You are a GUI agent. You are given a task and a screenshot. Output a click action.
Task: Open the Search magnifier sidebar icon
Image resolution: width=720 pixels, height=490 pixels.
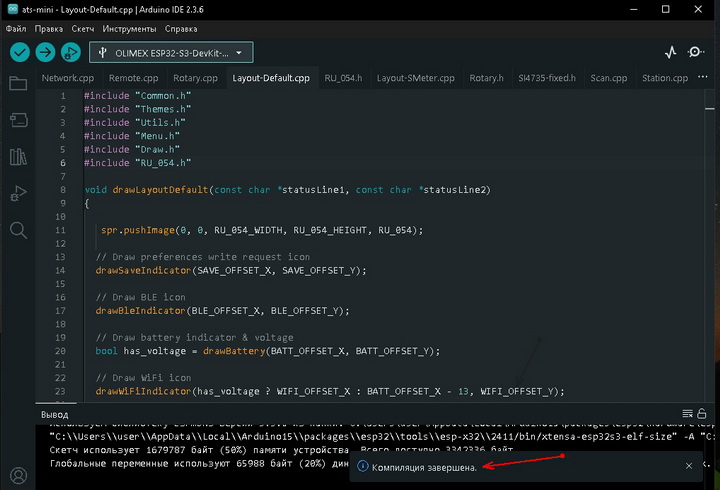coord(18,230)
